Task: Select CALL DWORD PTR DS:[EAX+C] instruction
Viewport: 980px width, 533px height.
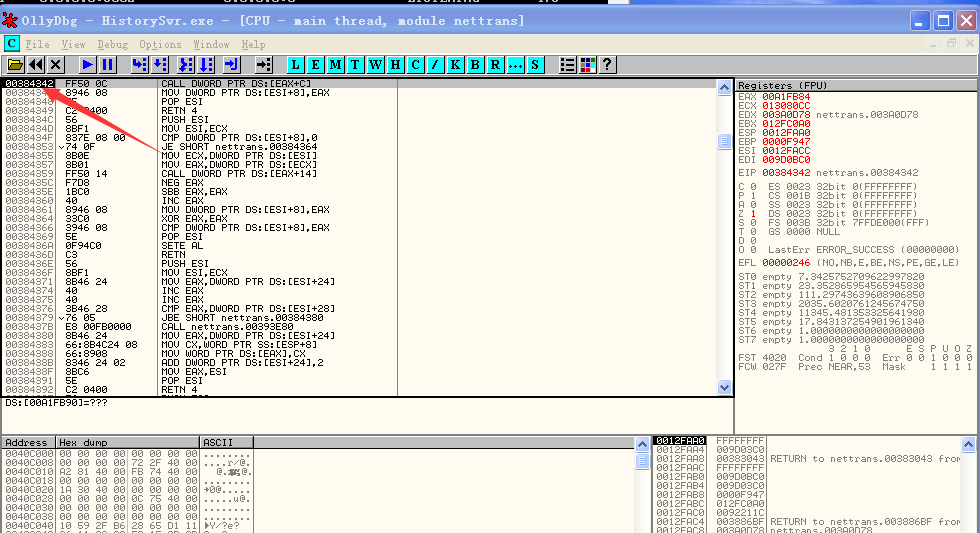Action: point(236,84)
